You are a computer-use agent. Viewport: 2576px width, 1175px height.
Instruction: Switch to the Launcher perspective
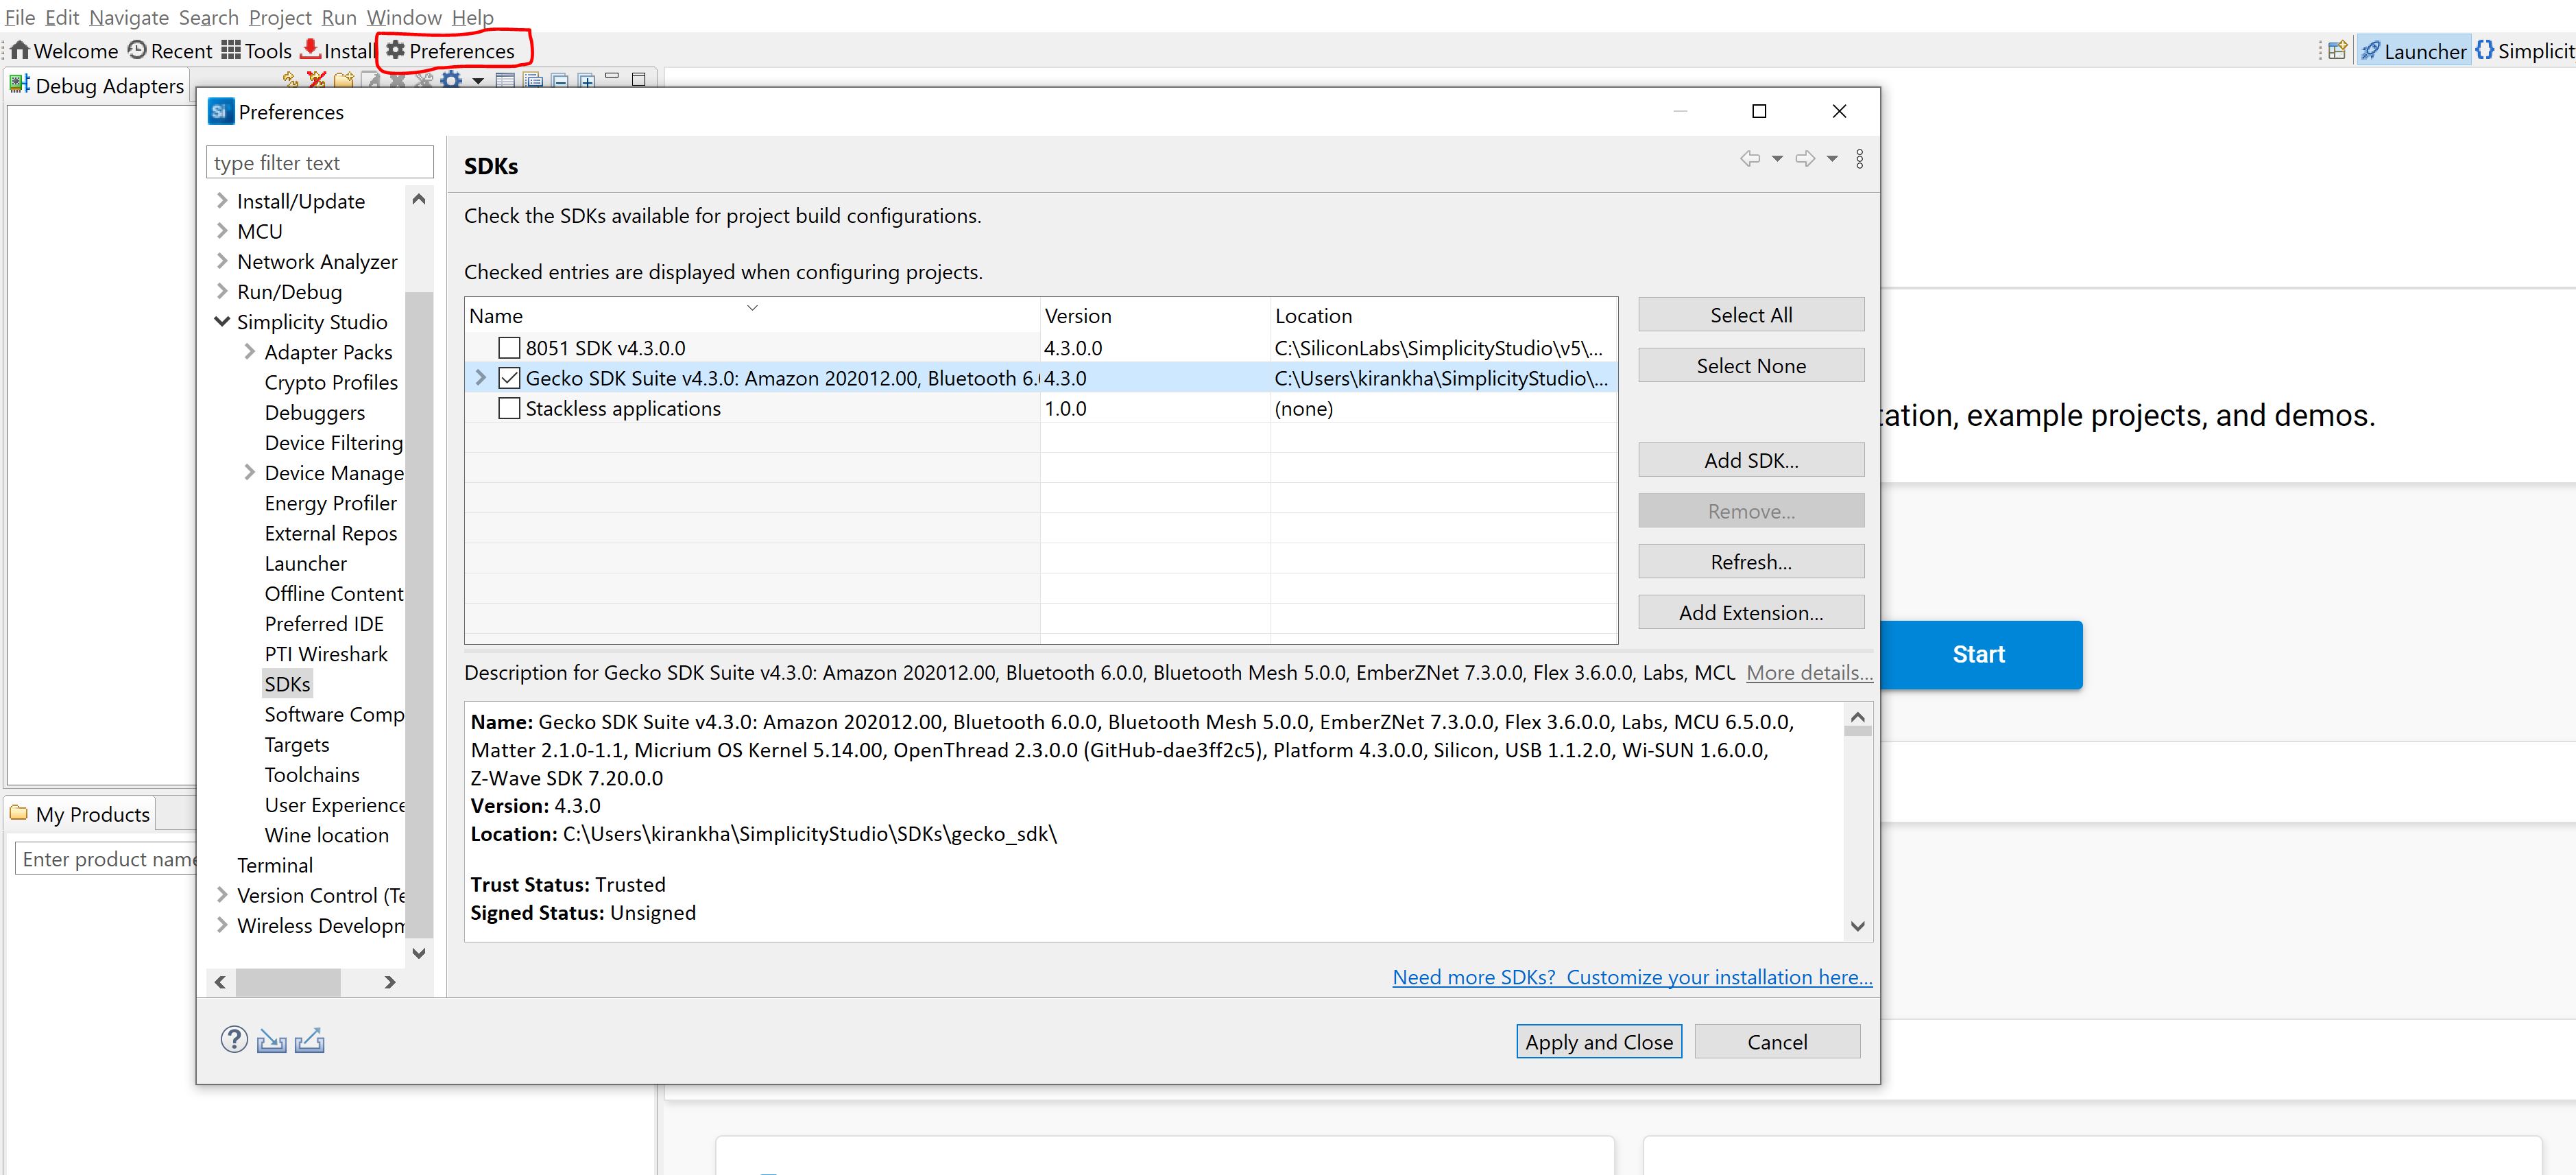[x=2414, y=51]
